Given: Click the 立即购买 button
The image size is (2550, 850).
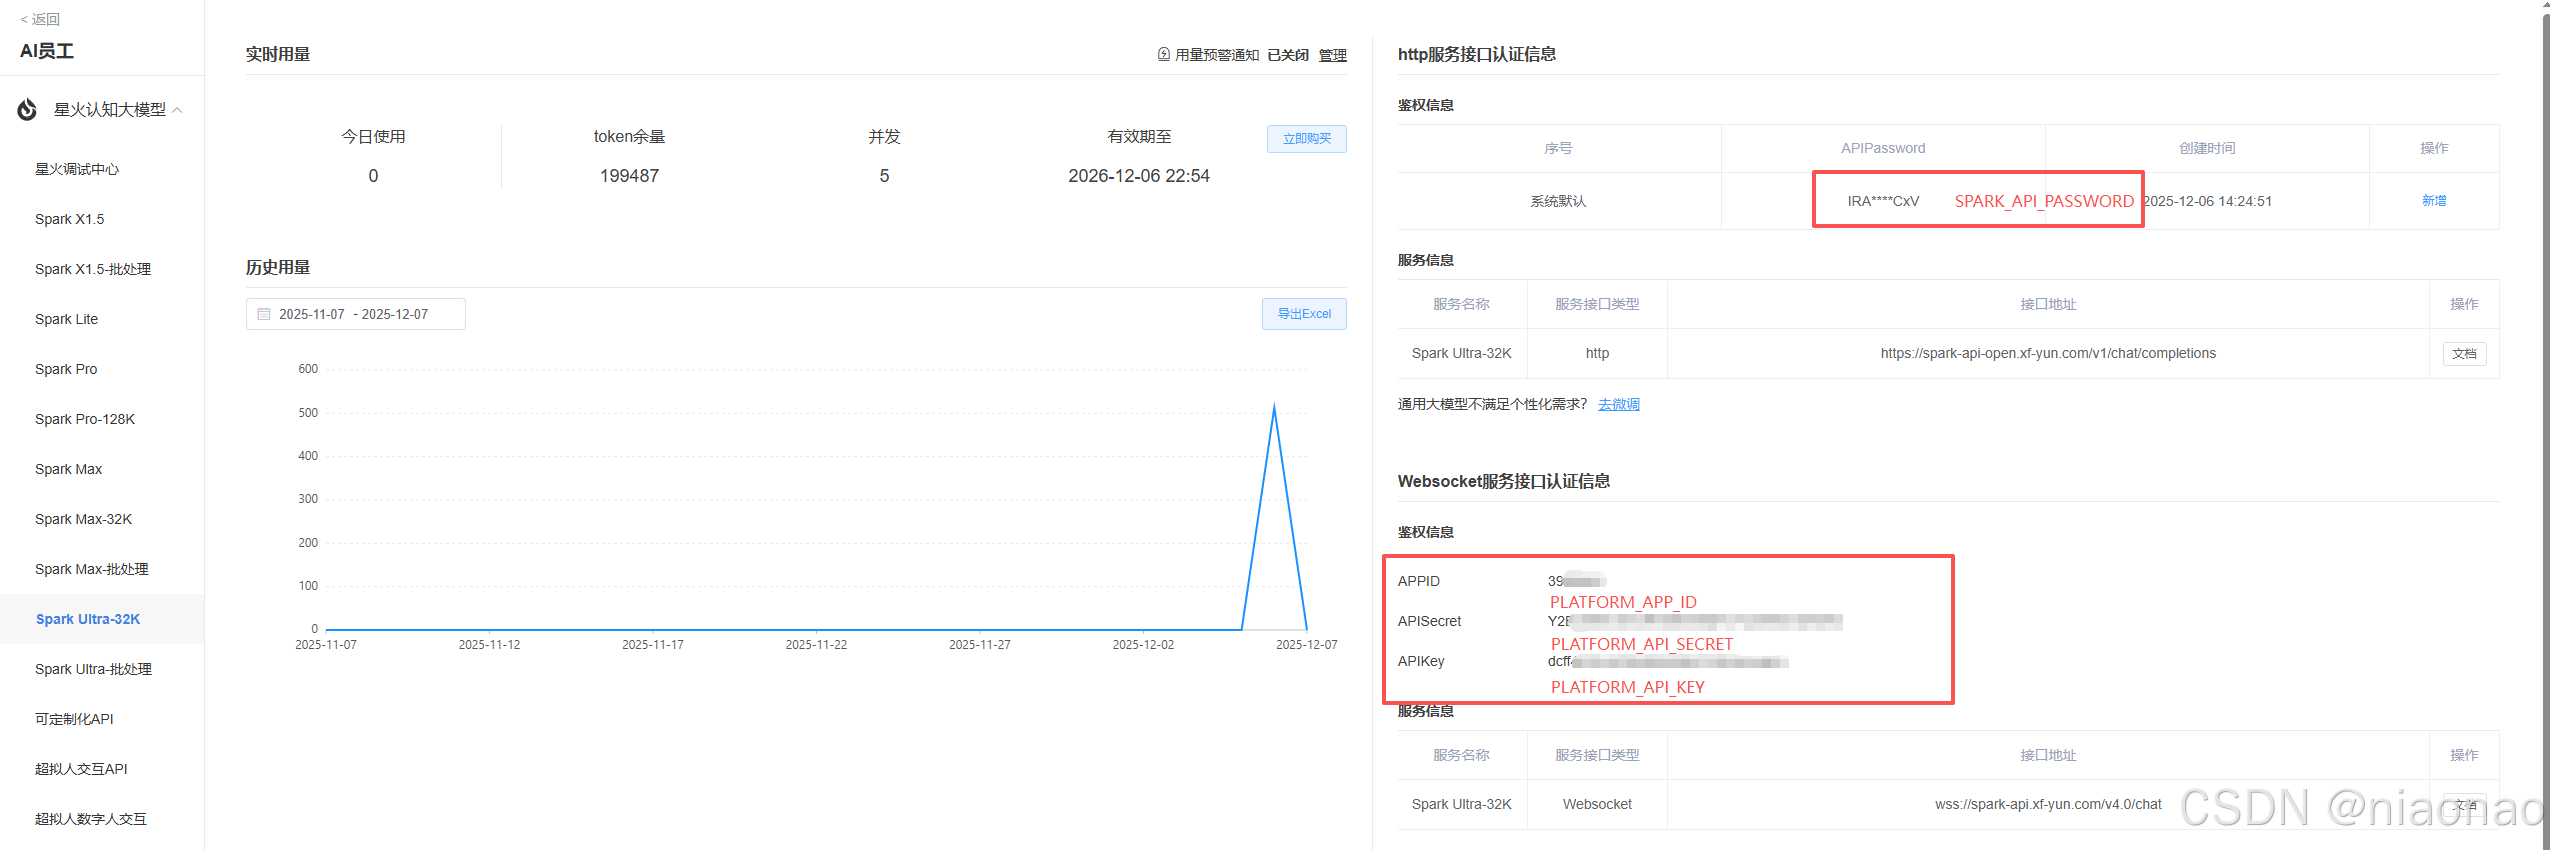Looking at the screenshot, I should [x=1306, y=139].
